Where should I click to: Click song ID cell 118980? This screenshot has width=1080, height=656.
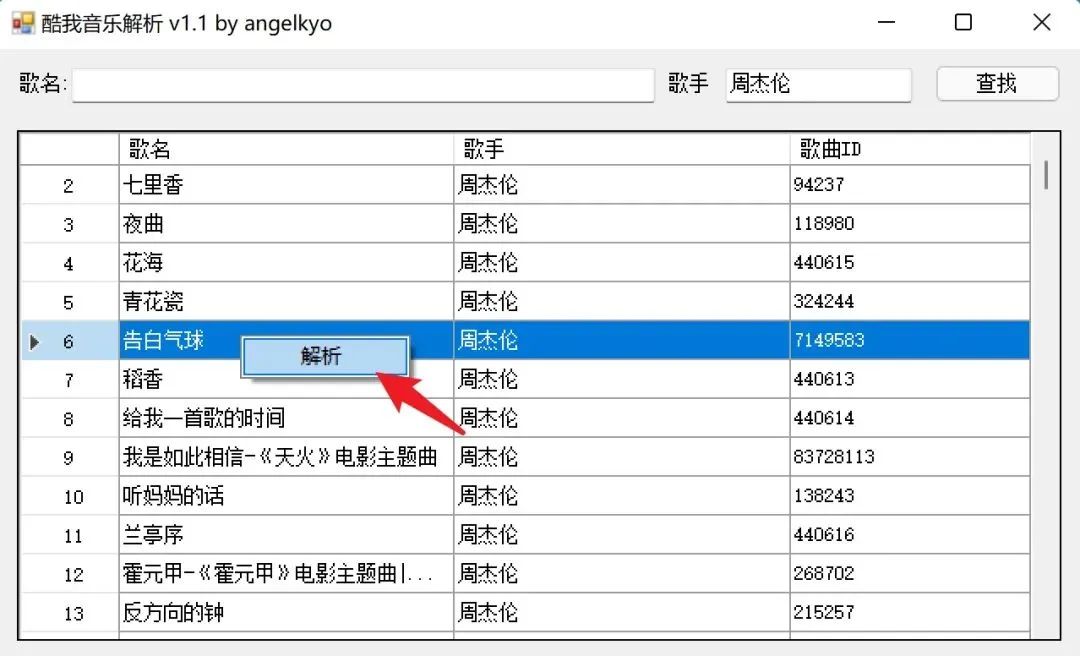(x=910, y=223)
